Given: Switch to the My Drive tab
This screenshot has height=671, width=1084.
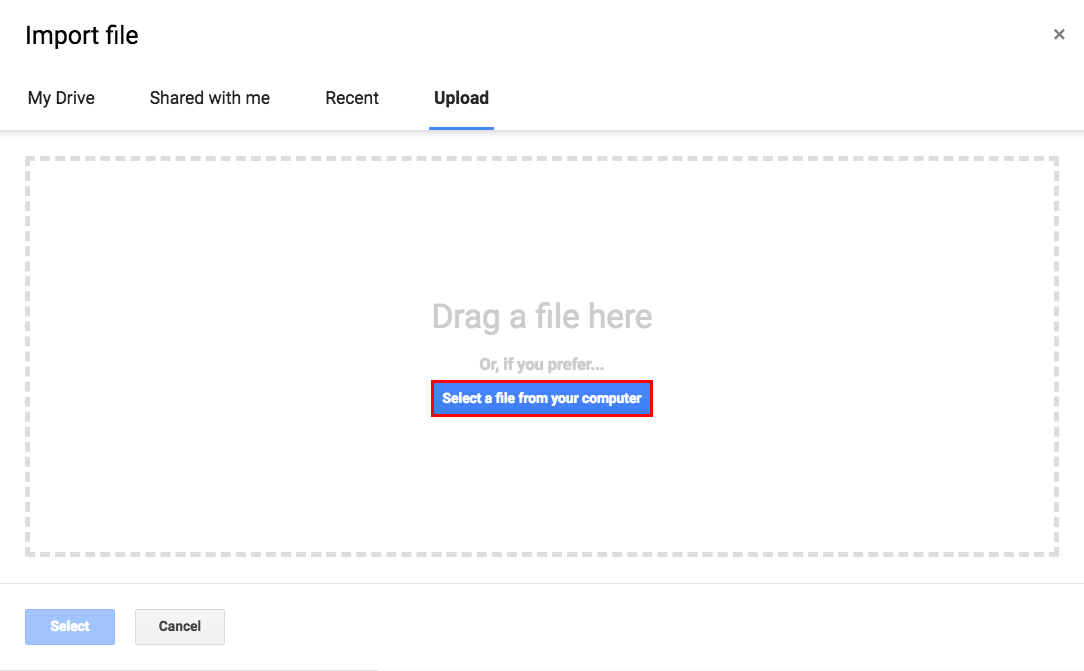Looking at the screenshot, I should click(61, 98).
